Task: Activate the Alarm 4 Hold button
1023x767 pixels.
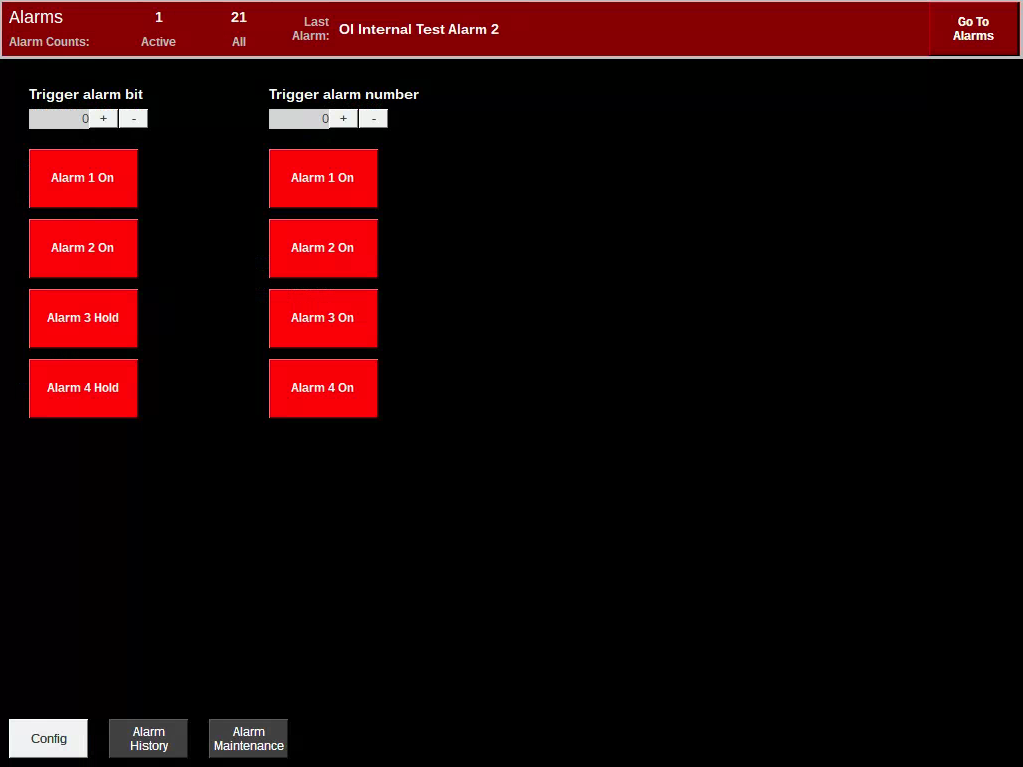Action: [x=83, y=388]
